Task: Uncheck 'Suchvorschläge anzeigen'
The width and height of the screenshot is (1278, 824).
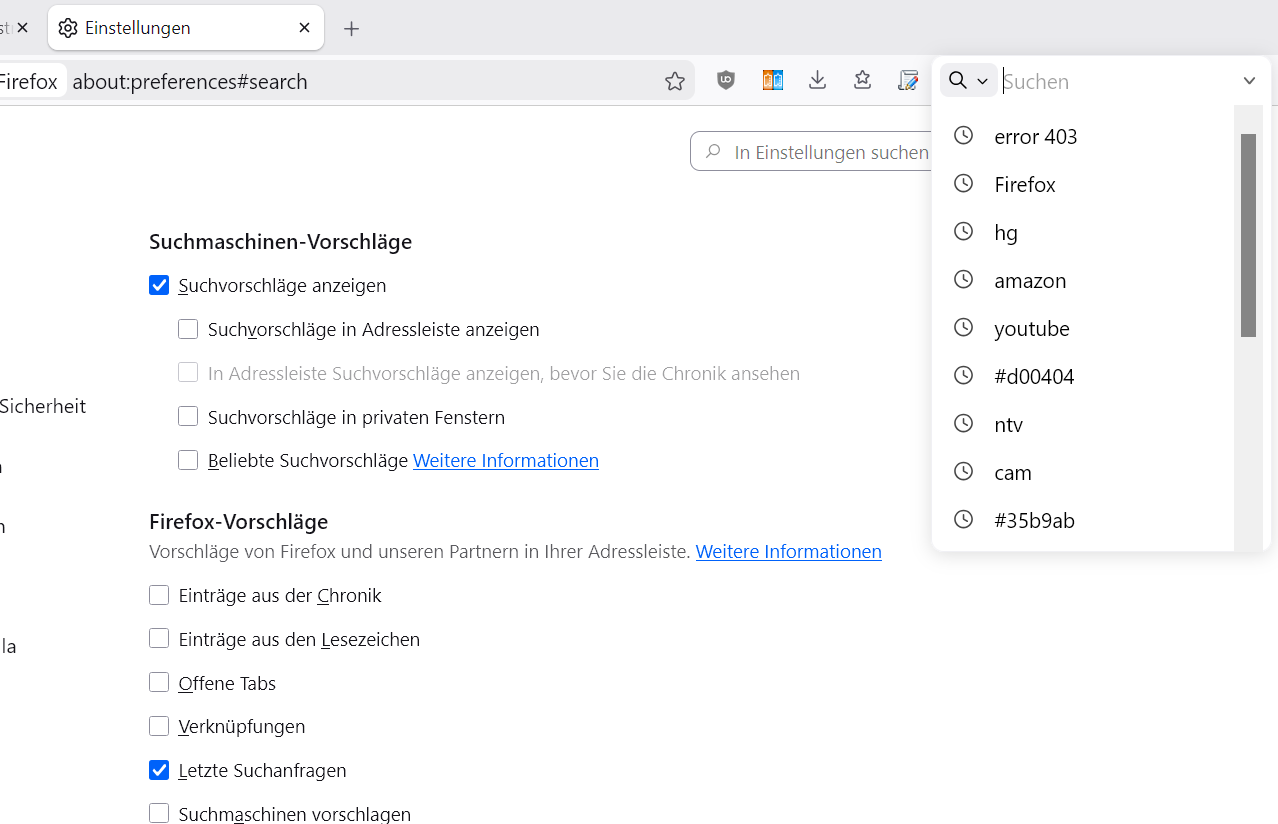Action: 159,286
